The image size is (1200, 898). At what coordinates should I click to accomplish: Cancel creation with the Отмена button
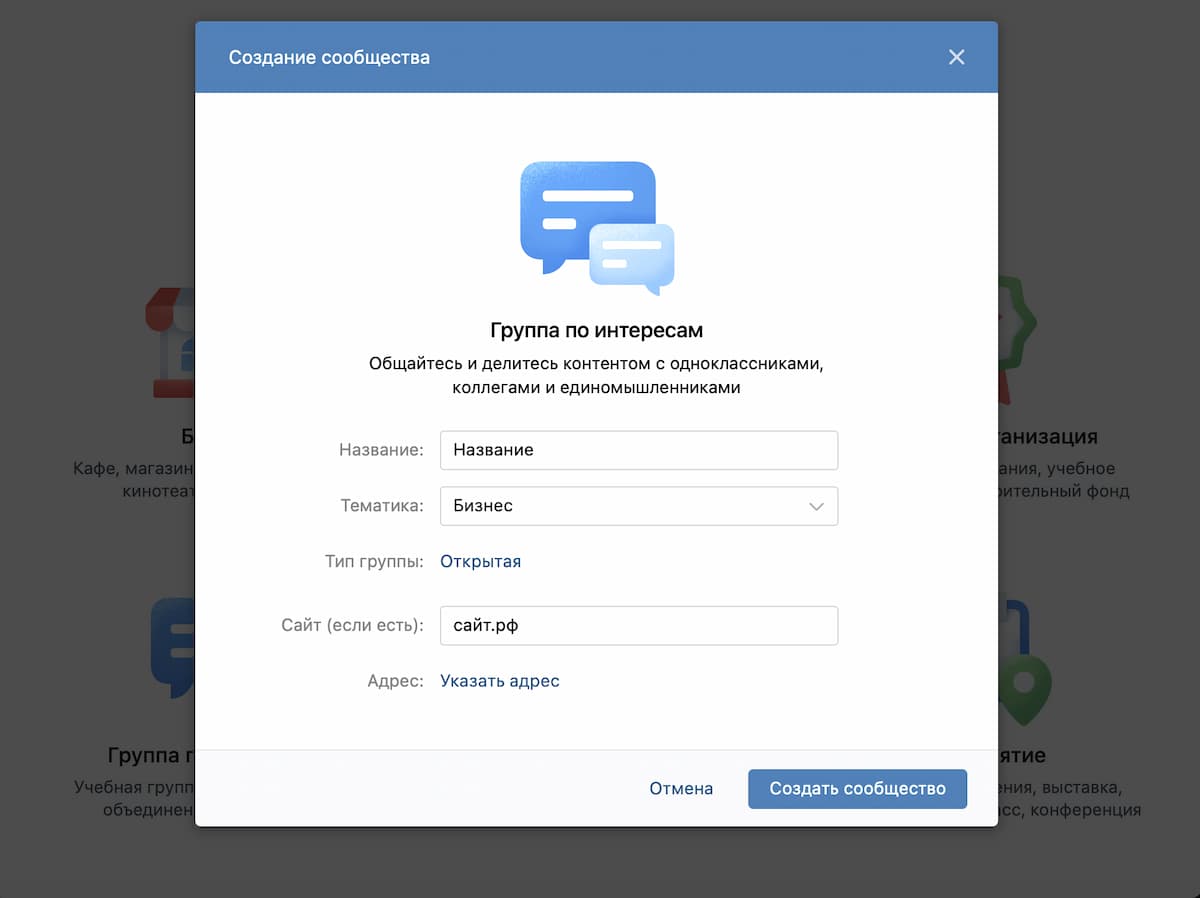681,788
